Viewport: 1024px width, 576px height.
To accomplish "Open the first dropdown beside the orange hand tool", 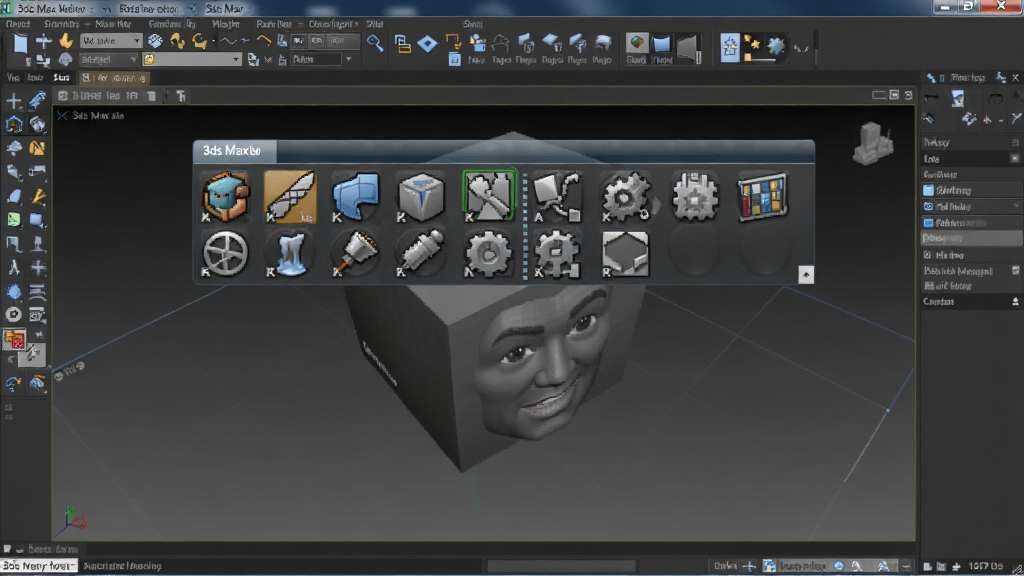I will 110,41.
